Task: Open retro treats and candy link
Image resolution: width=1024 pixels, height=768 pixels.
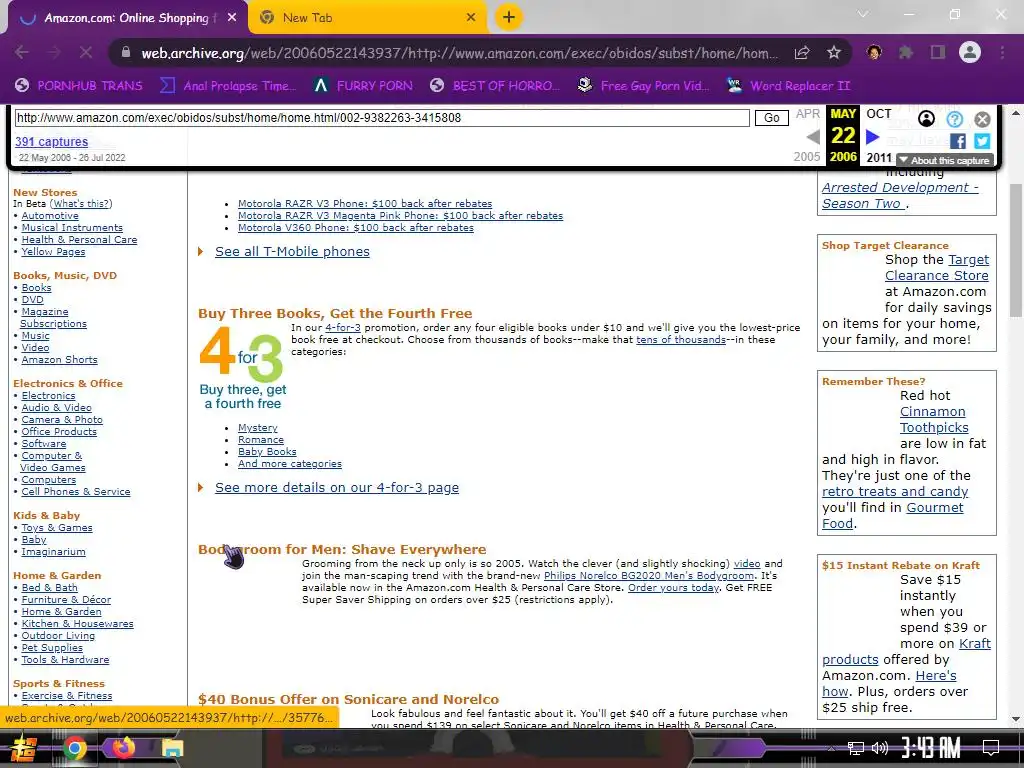Action: coord(895,492)
